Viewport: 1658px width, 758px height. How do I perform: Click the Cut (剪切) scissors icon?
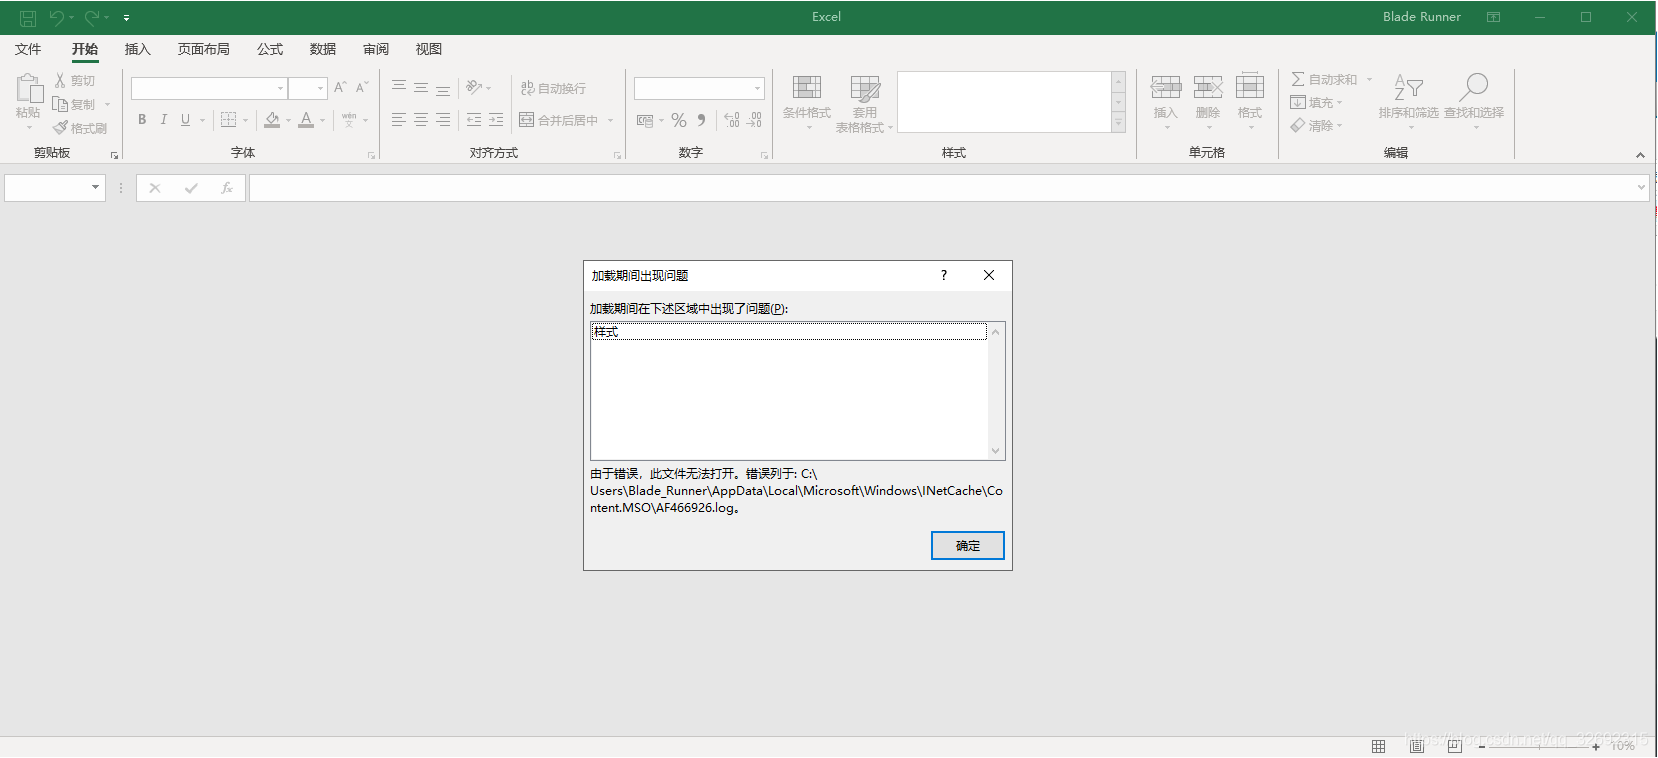[x=60, y=80]
